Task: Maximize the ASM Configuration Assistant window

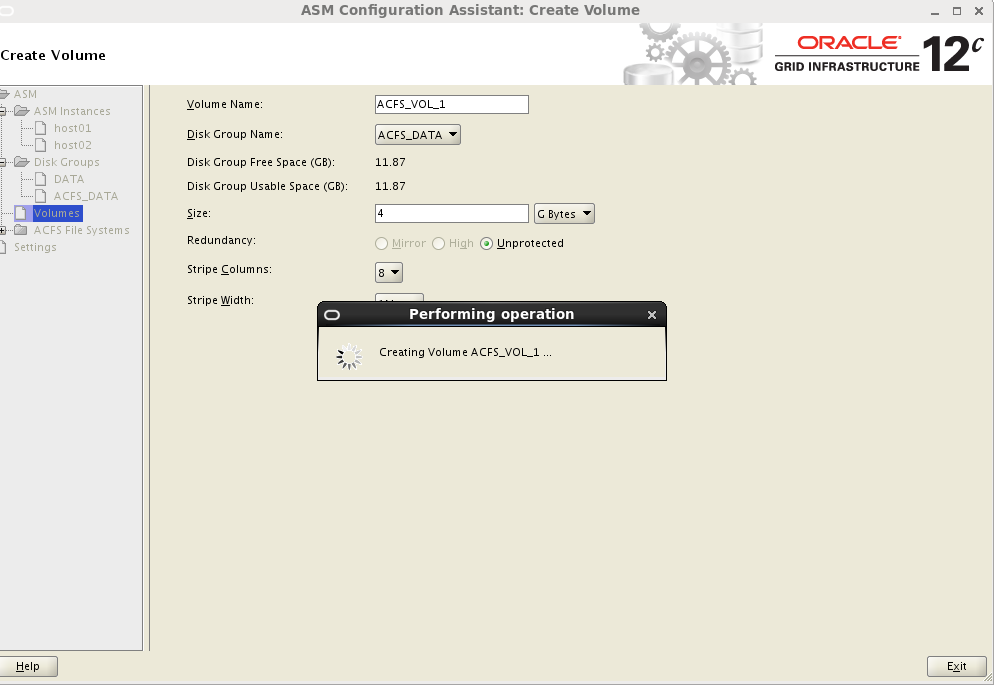Action: click(957, 11)
